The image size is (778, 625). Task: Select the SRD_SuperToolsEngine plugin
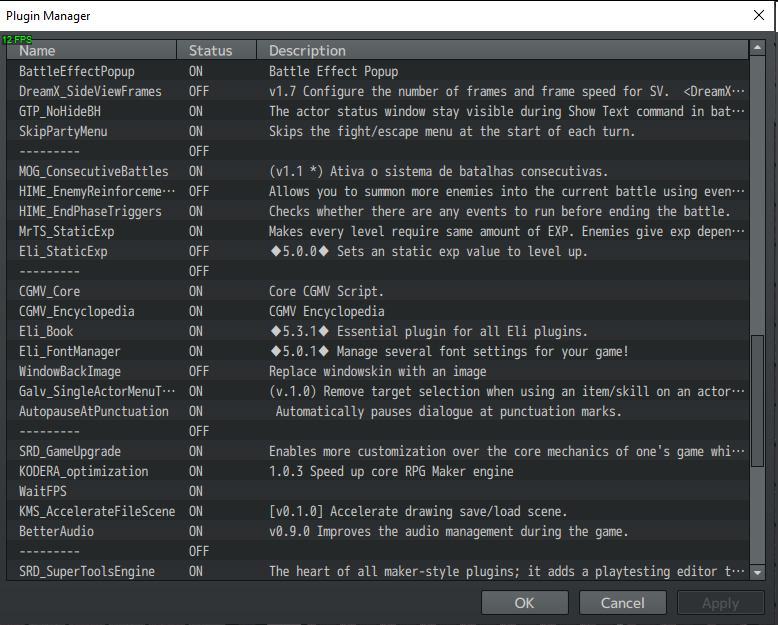[x=378, y=571]
